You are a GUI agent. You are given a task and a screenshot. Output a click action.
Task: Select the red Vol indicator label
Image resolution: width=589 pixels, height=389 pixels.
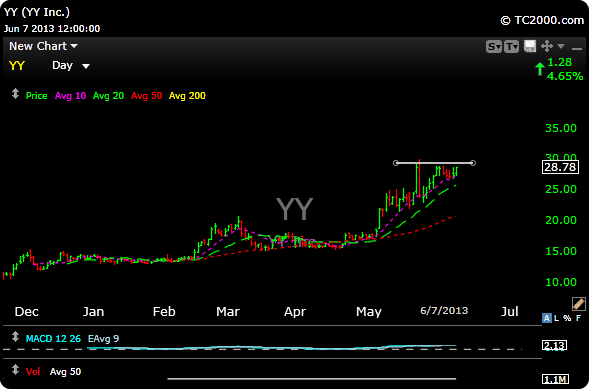click(x=33, y=372)
